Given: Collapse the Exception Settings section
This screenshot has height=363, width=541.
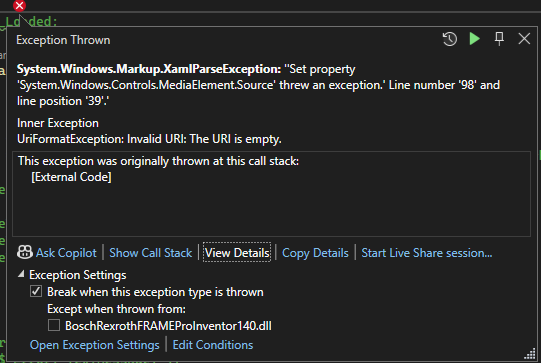Looking at the screenshot, I should 21,274.
